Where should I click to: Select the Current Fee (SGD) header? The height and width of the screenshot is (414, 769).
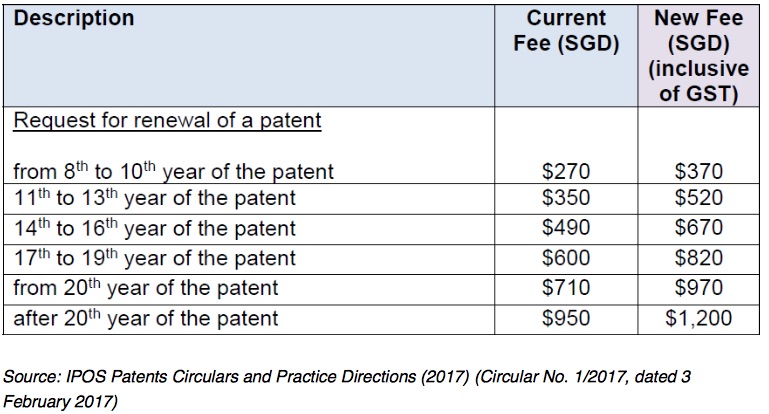pyautogui.click(x=566, y=32)
